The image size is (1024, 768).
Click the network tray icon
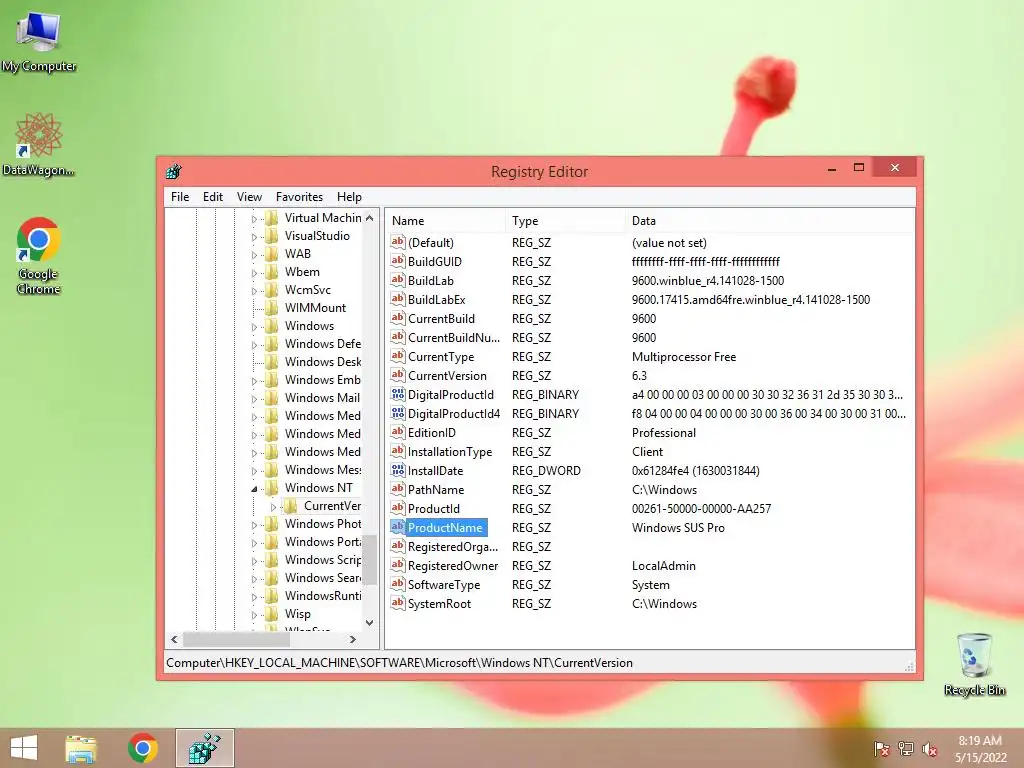906,749
